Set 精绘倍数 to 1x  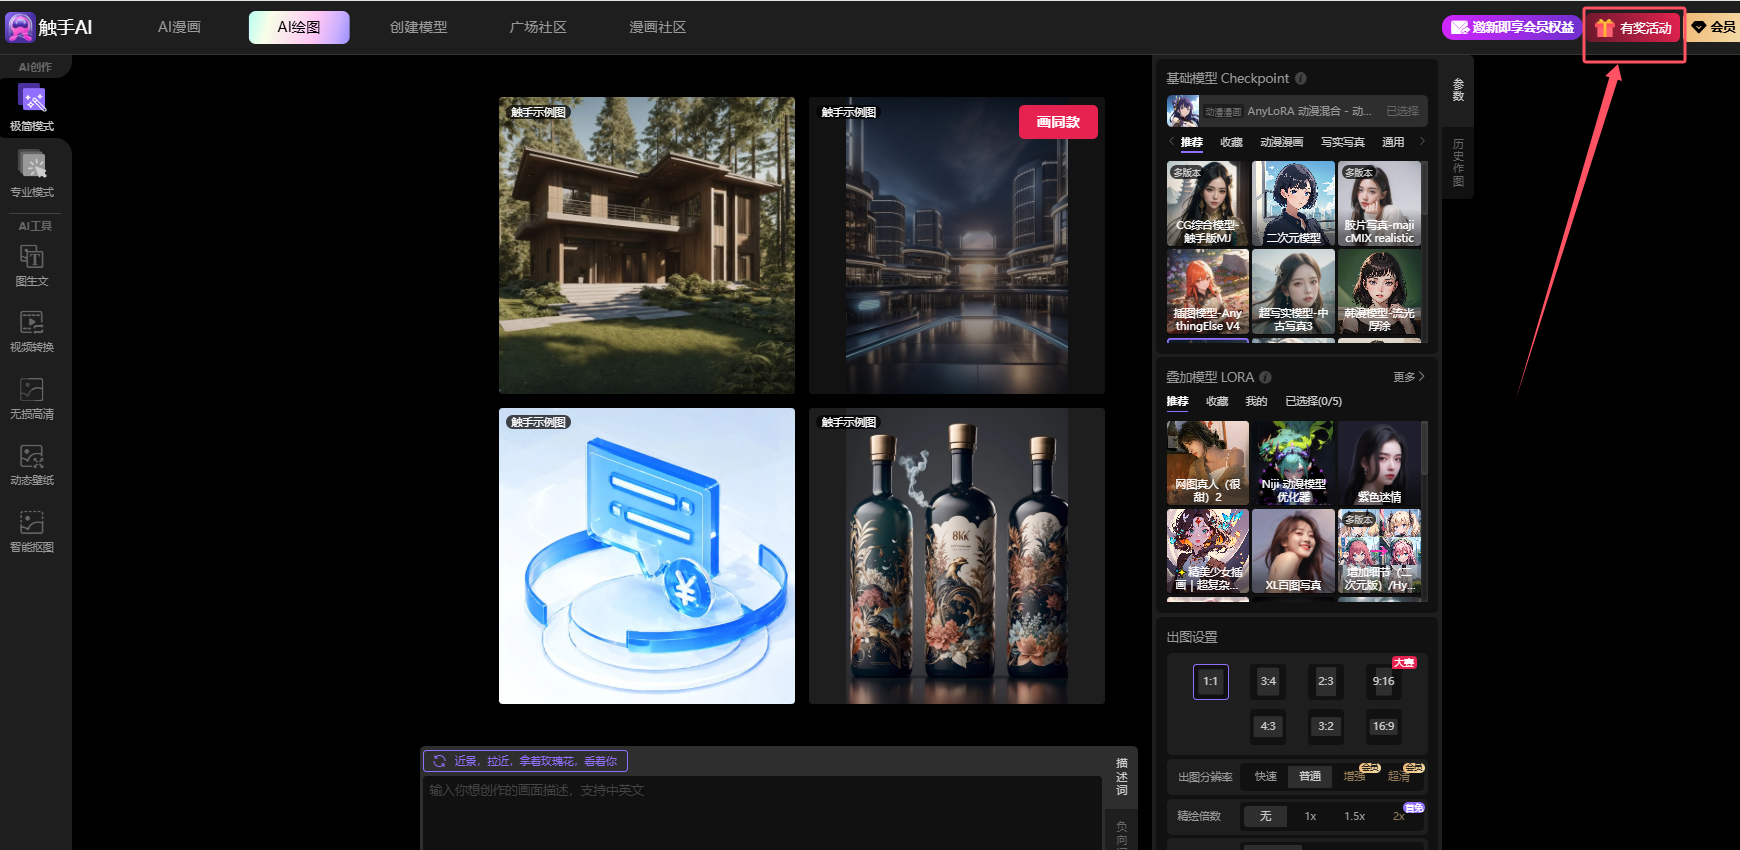(1310, 816)
